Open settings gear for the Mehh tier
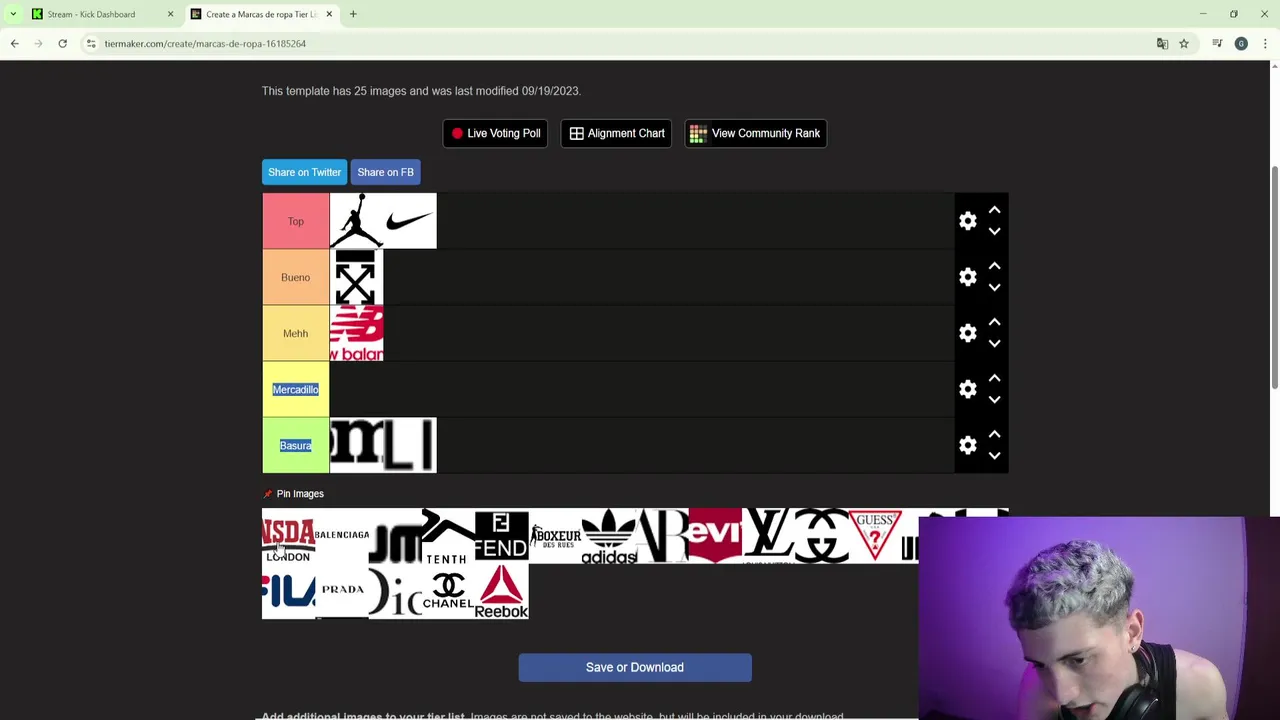Viewport: 1280px width, 720px height. (x=967, y=333)
